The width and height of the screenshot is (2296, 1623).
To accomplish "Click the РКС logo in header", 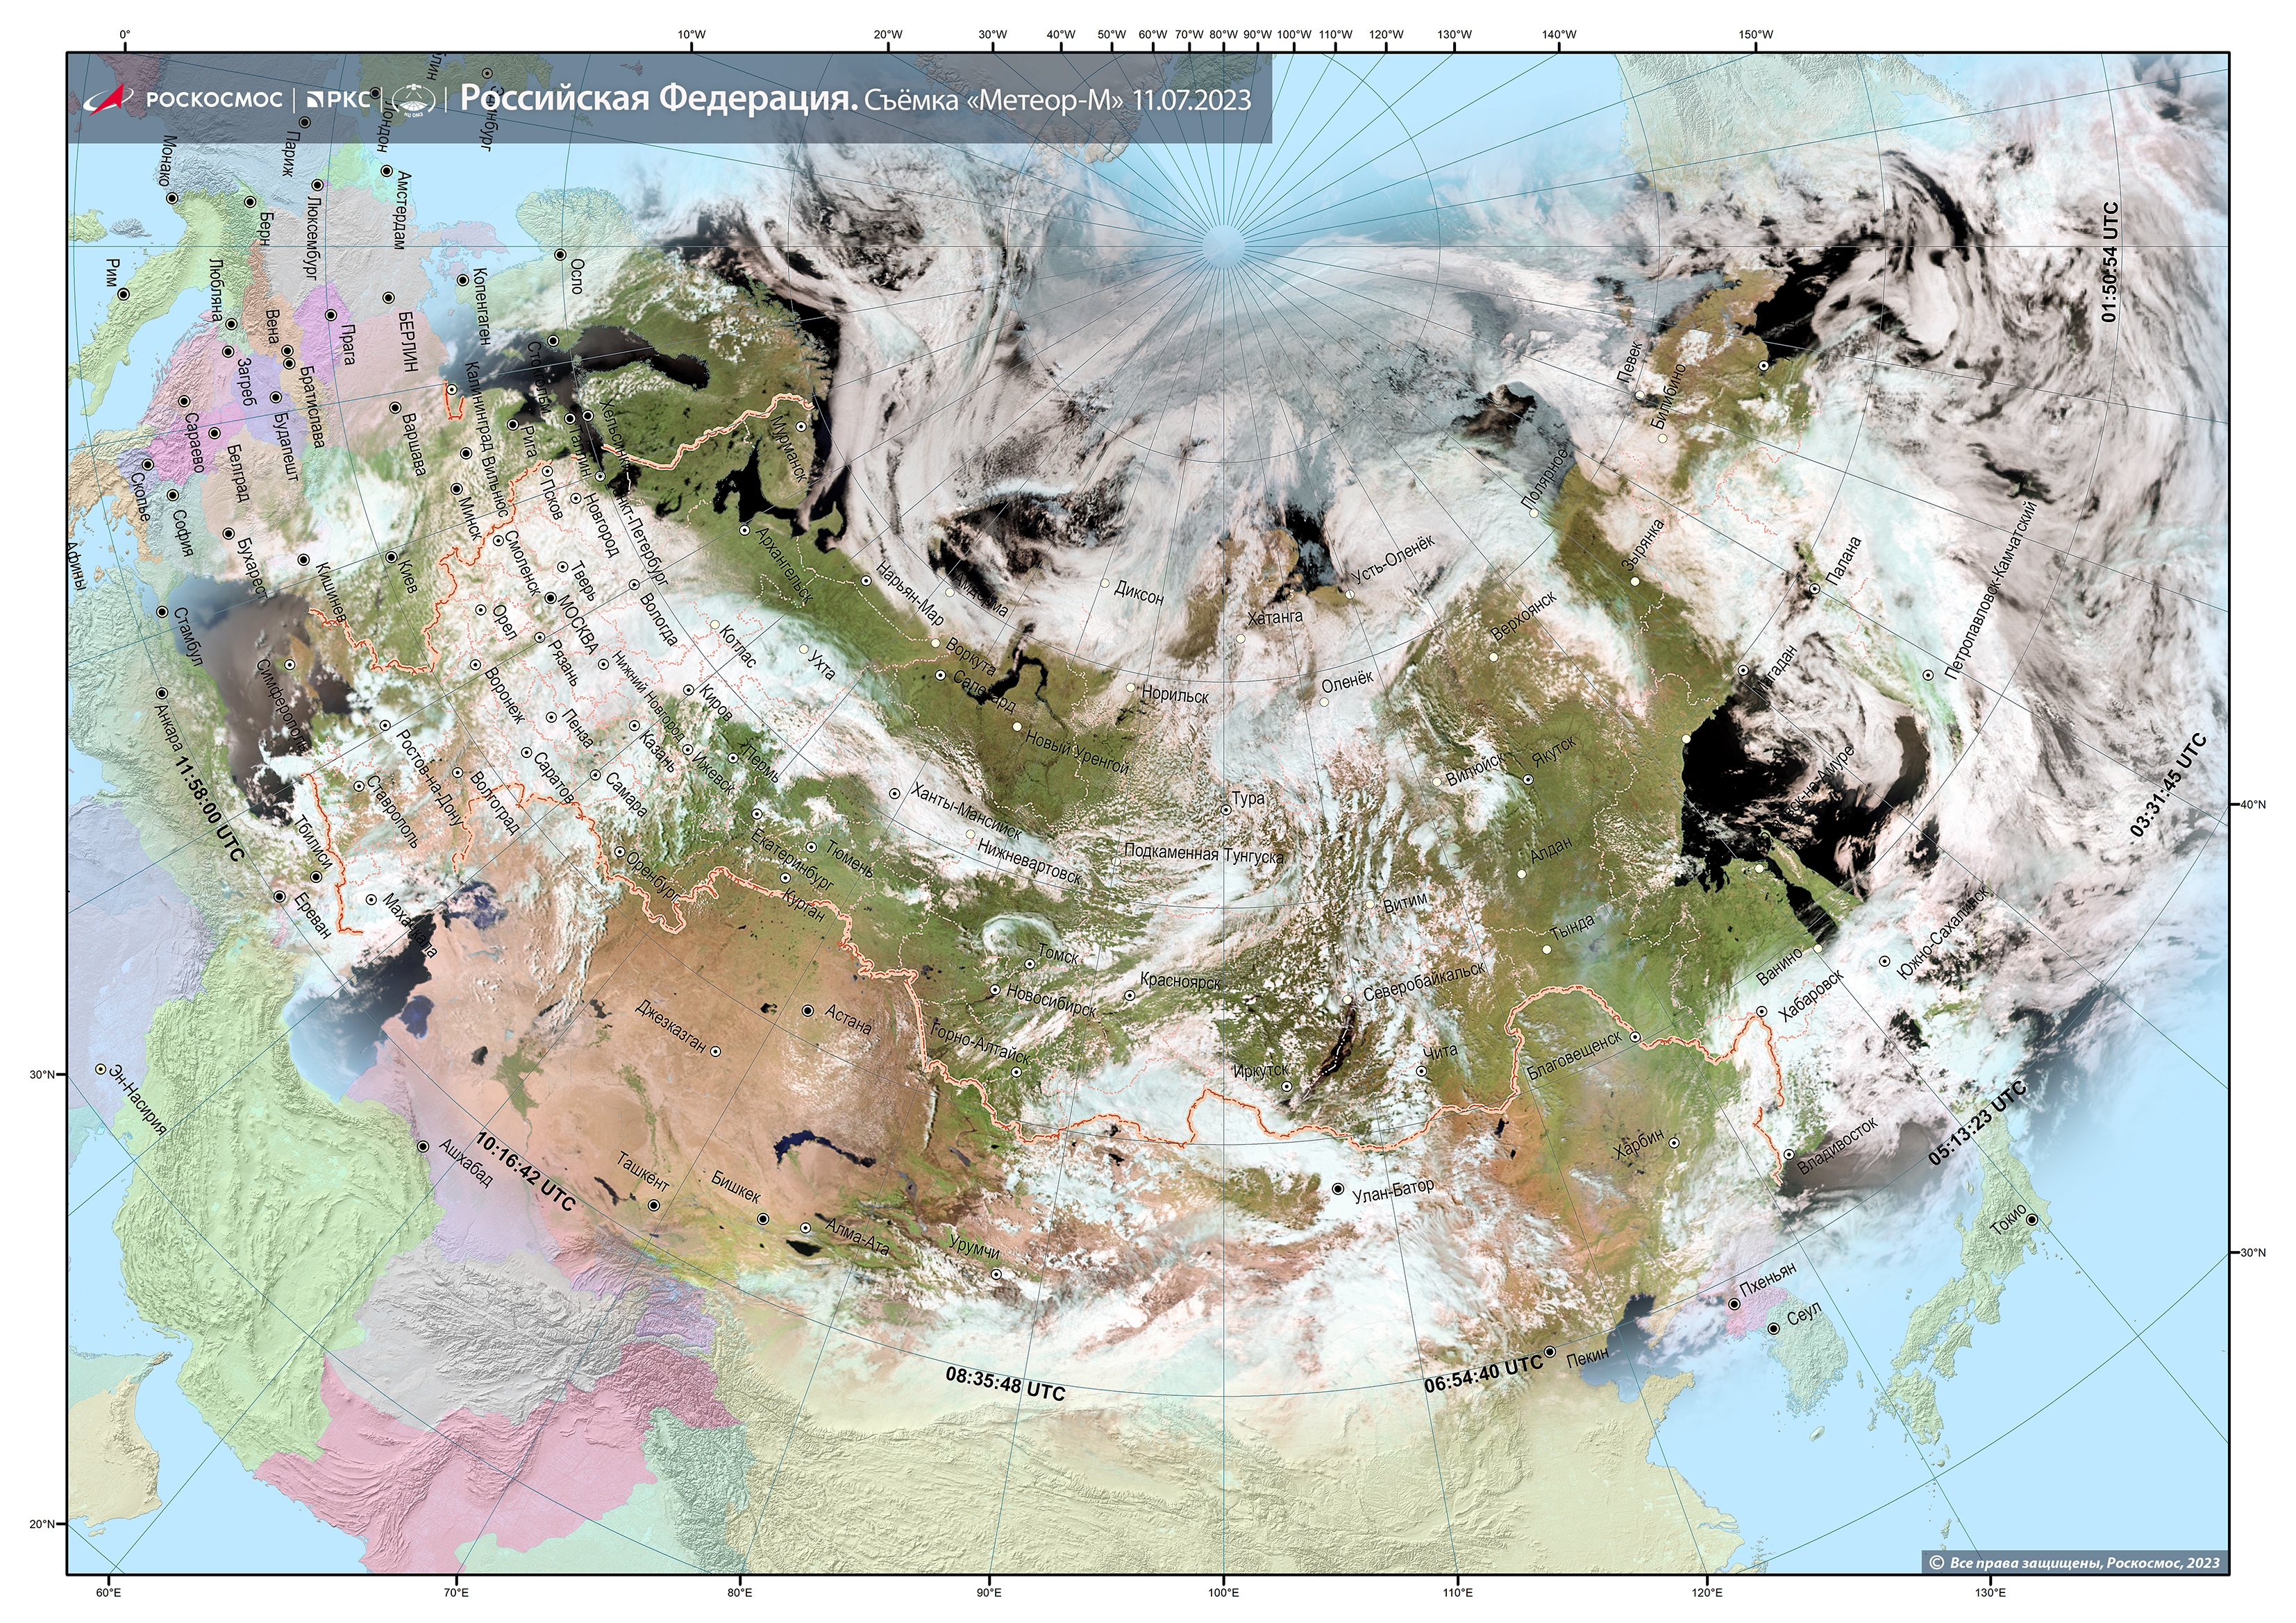I will pos(338,99).
